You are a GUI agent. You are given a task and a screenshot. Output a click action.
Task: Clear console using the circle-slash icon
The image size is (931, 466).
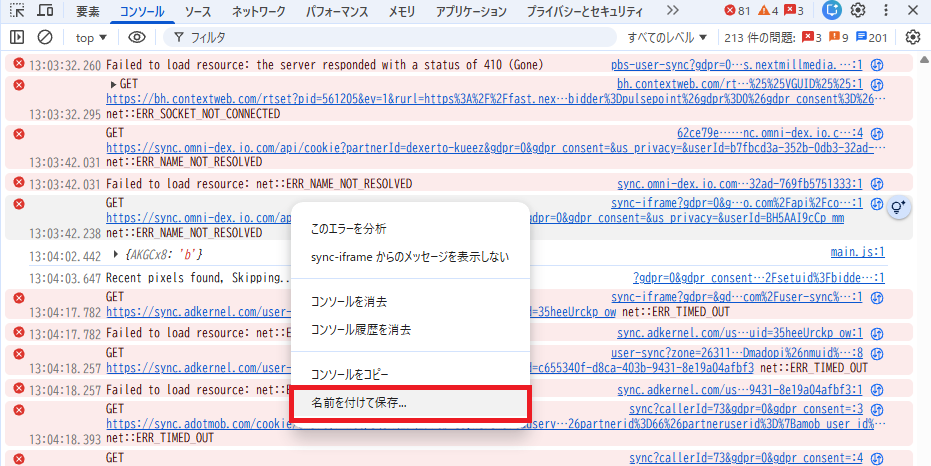tap(45, 38)
